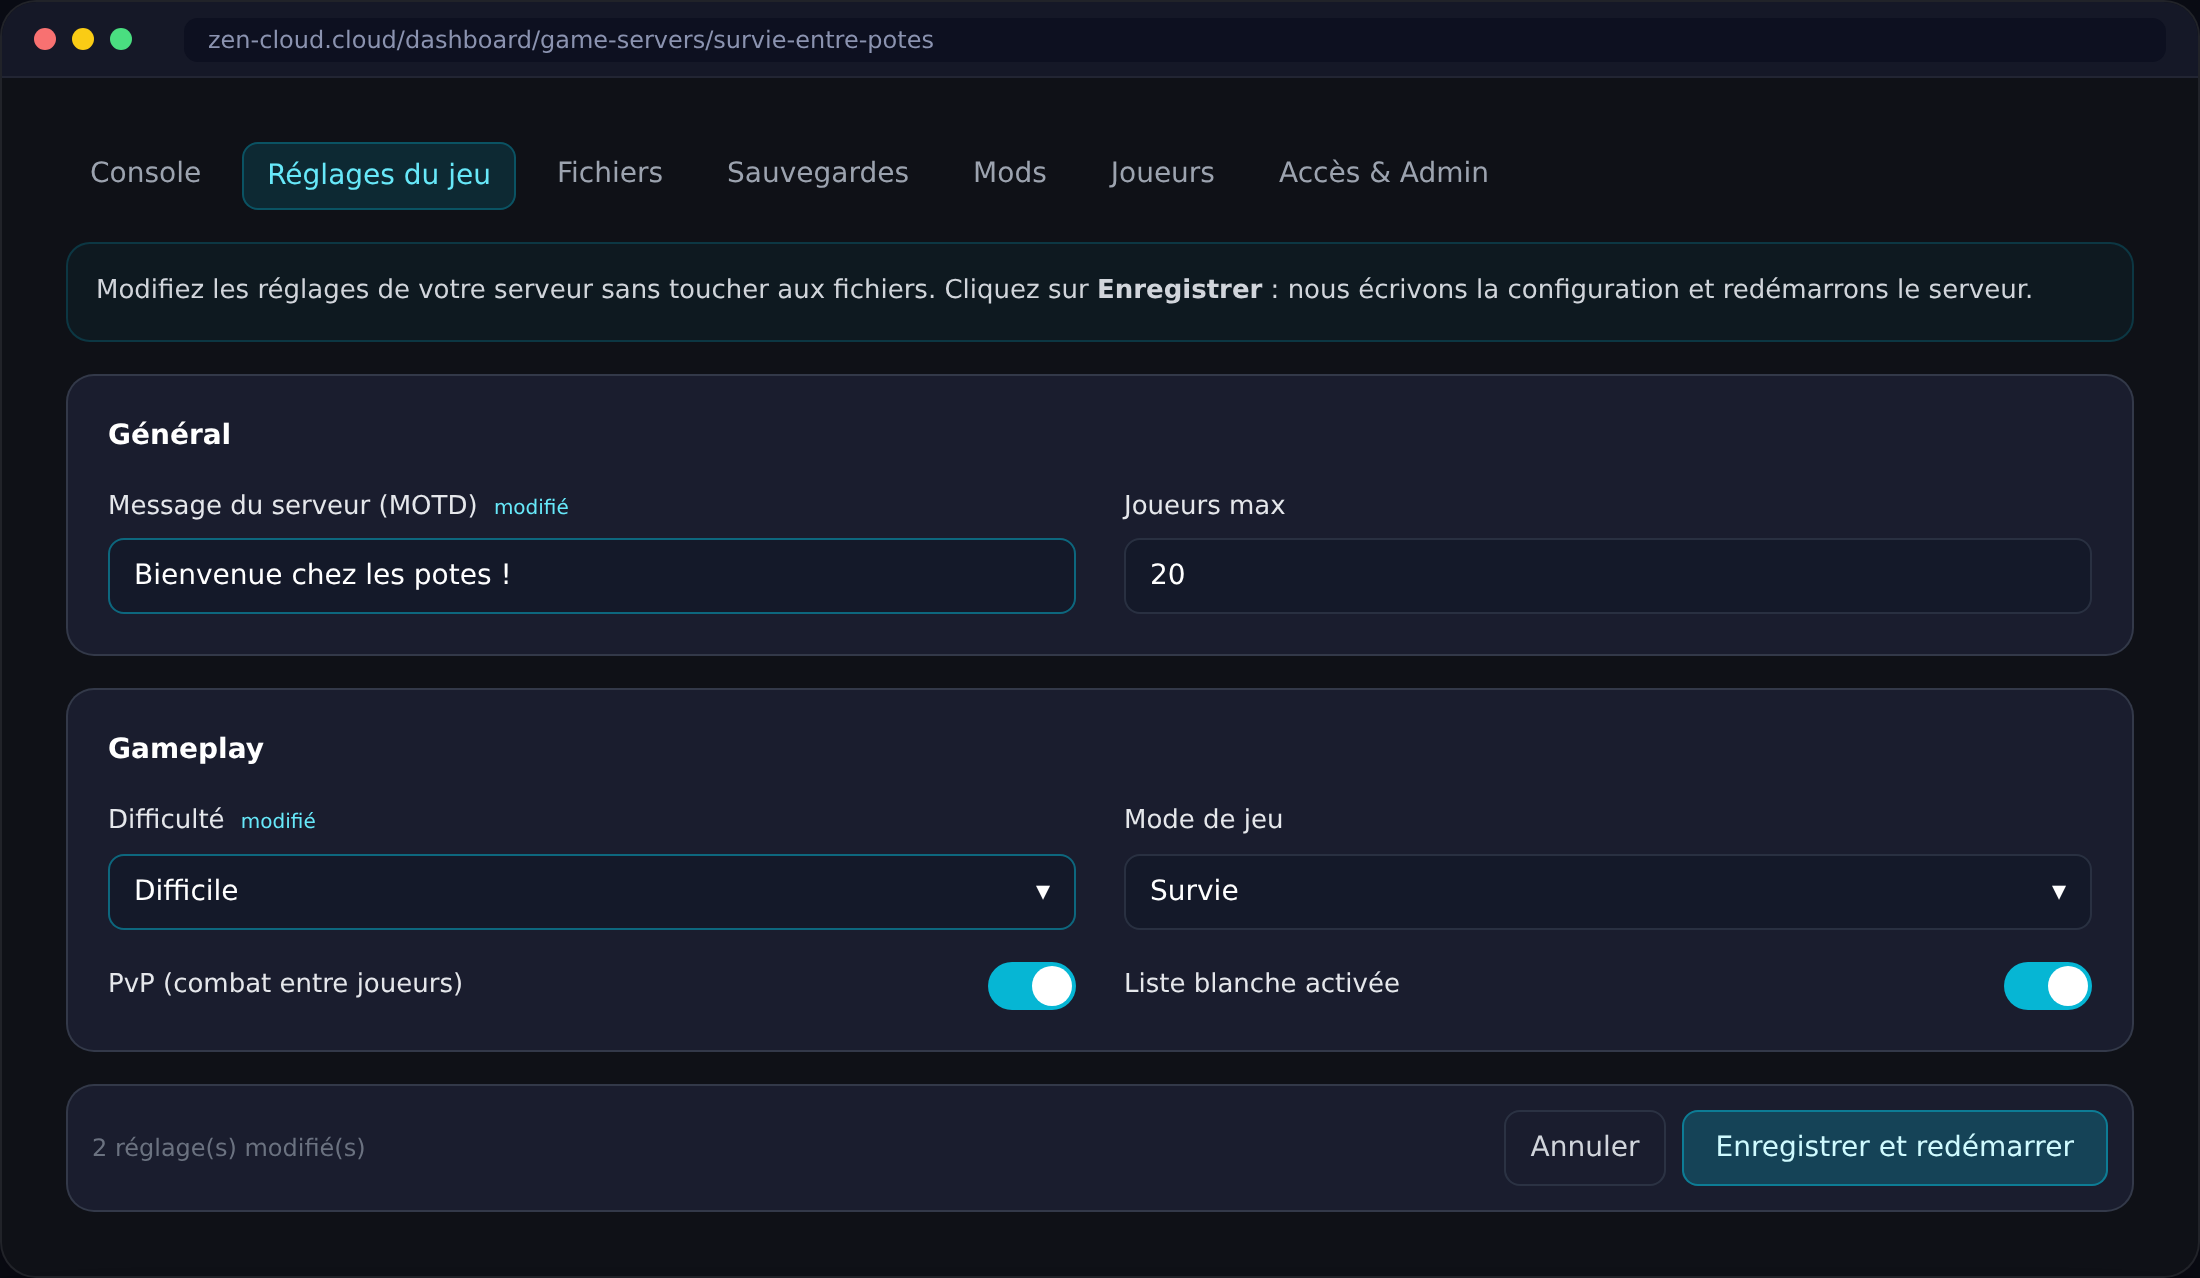The height and width of the screenshot is (1278, 2200).
Task: Open the Difficulté dropdown
Action: [591, 891]
